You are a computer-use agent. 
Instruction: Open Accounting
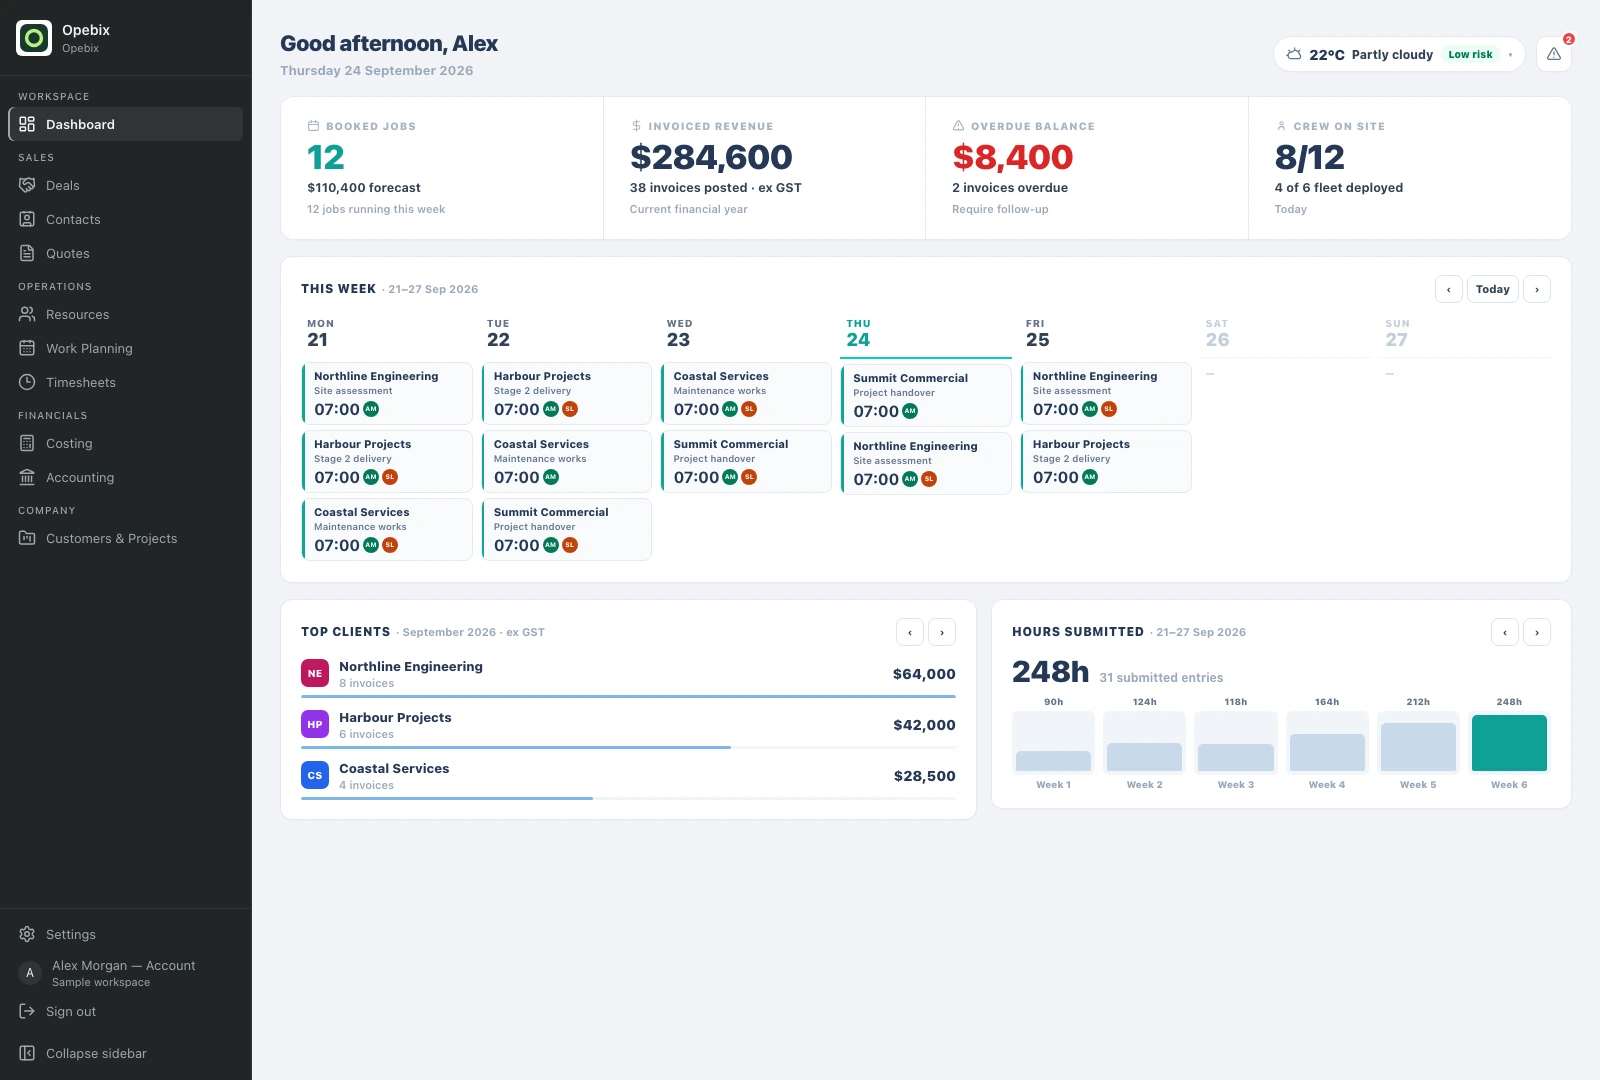pos(126,477)
